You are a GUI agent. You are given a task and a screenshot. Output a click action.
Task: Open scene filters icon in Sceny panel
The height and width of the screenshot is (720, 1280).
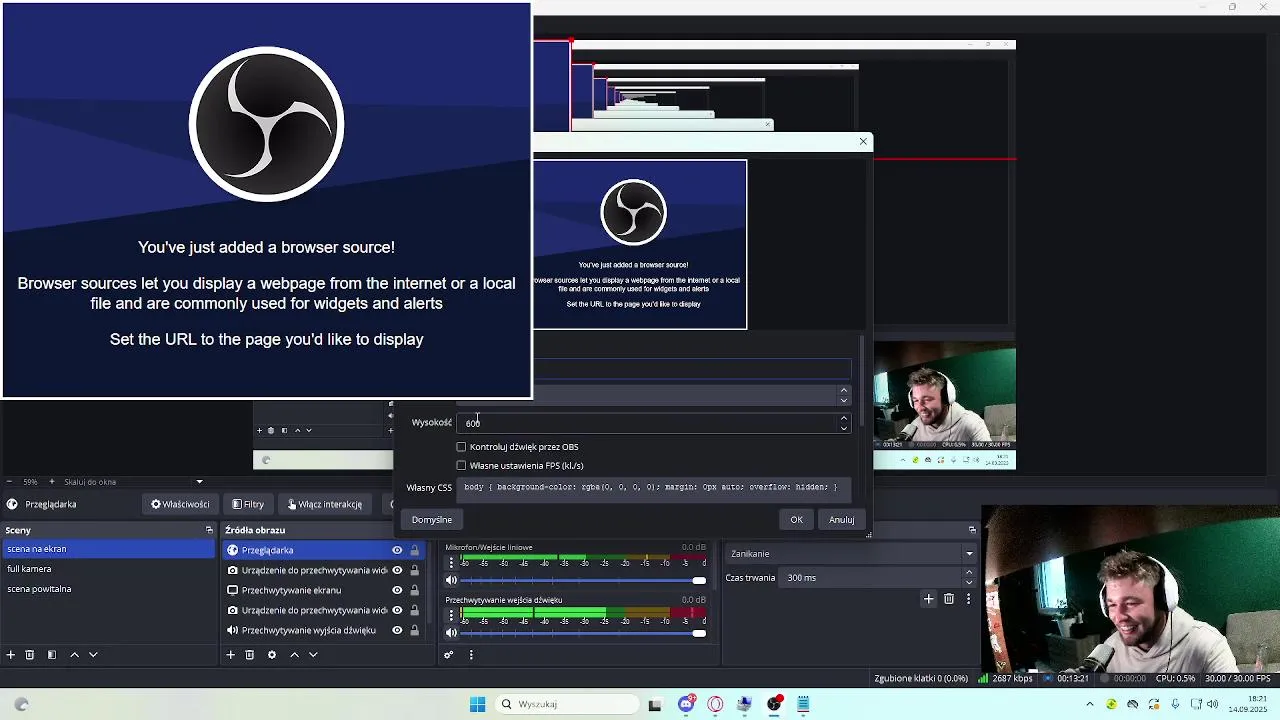pyautogui.click(x=52, y=655)
